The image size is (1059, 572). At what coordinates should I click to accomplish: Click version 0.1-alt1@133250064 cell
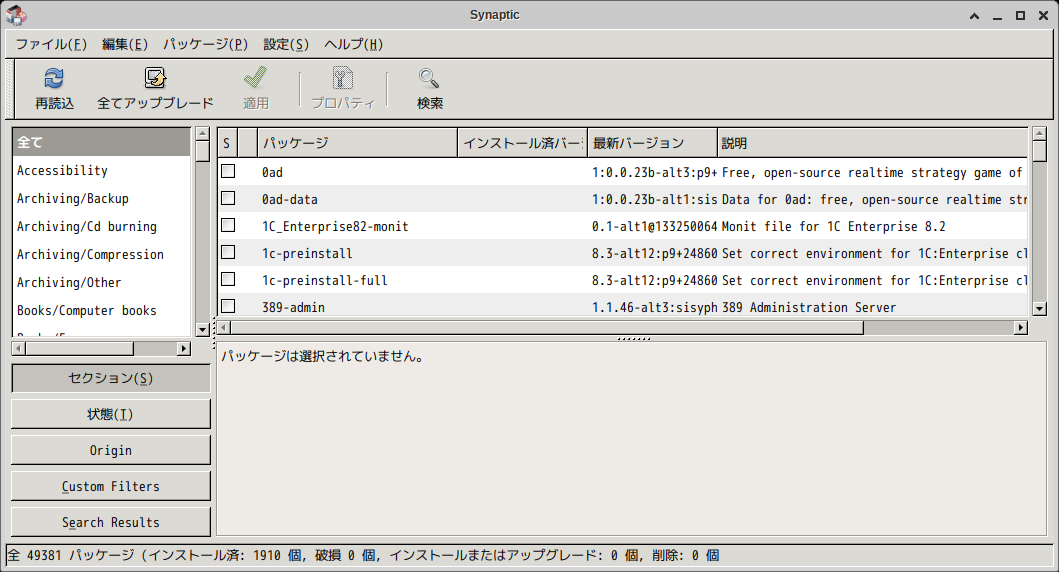654,226
